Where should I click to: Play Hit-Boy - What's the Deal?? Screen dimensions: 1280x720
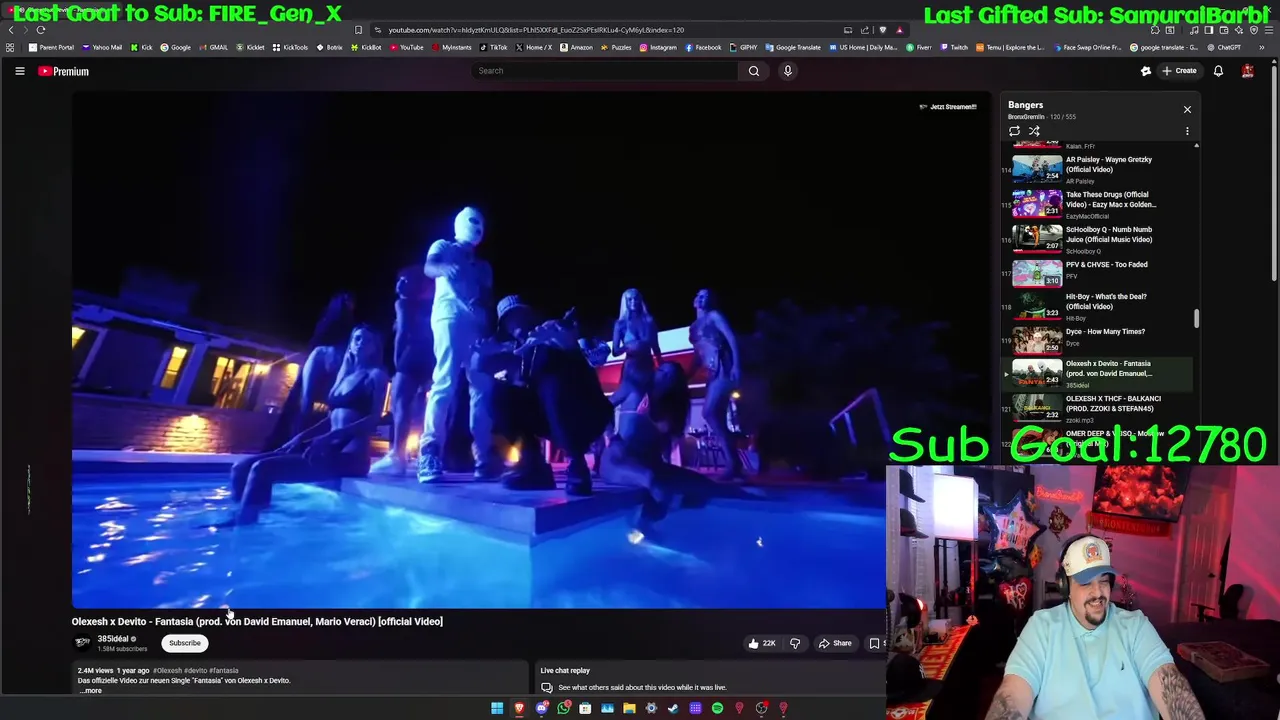point(1098,306)
